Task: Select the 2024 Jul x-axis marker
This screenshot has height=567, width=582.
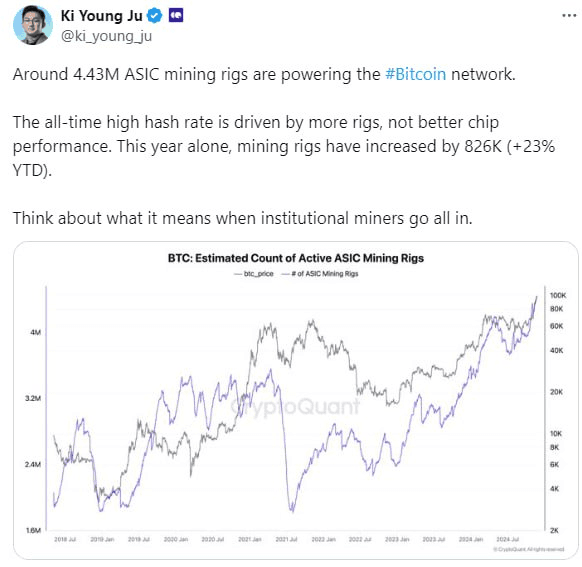Action: 508,539
